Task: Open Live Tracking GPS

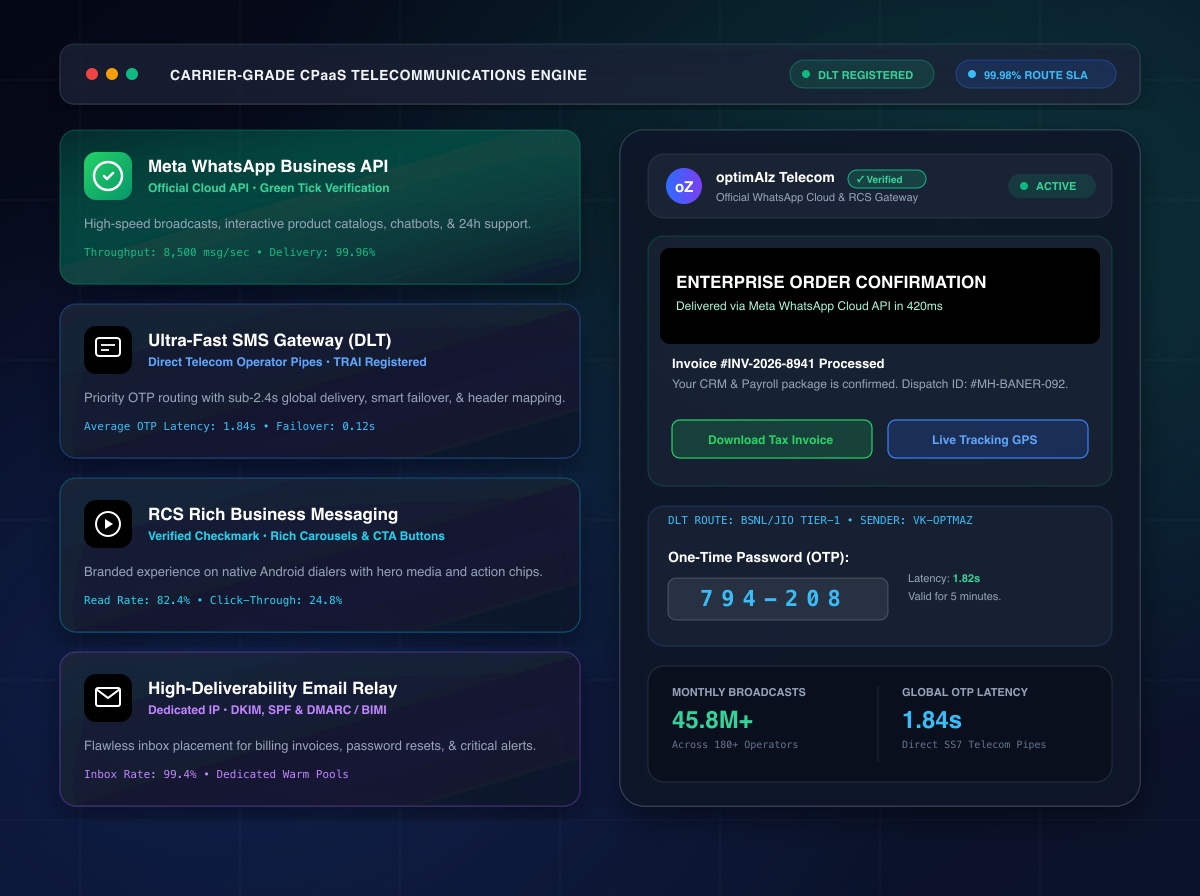Action: (987, 439)
